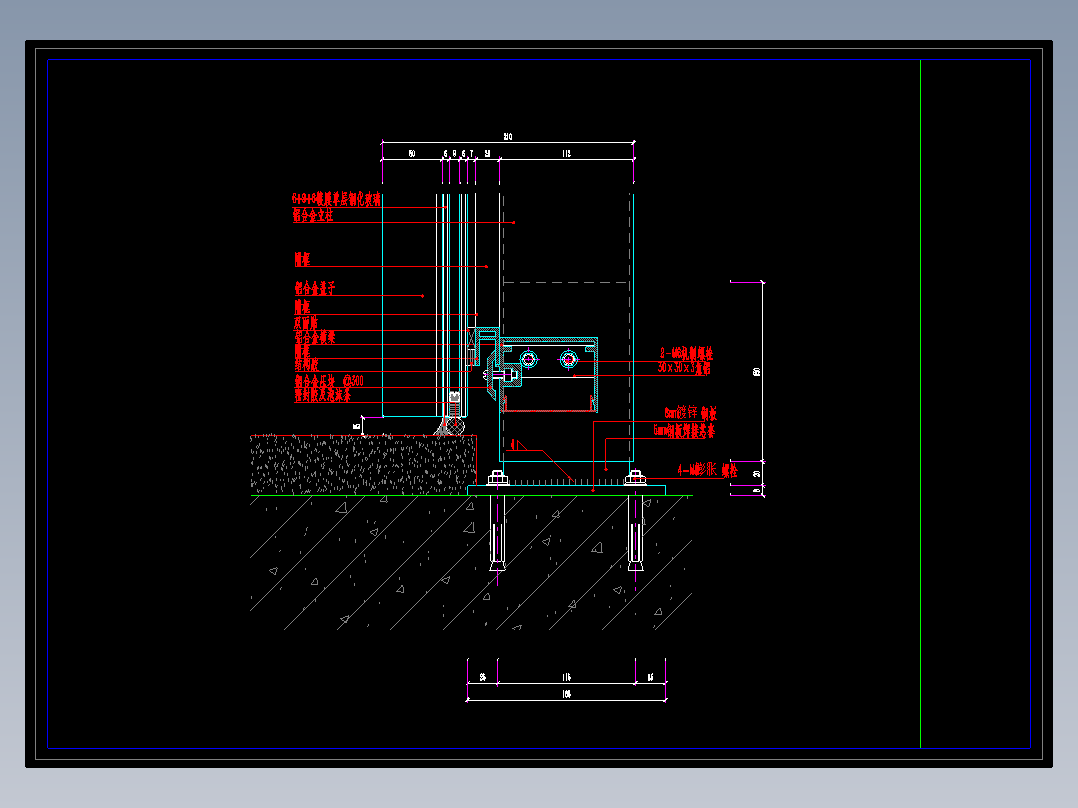Select the 铝合金立柱 annotation label
1078x808 pixels.
tap(313, 215)
